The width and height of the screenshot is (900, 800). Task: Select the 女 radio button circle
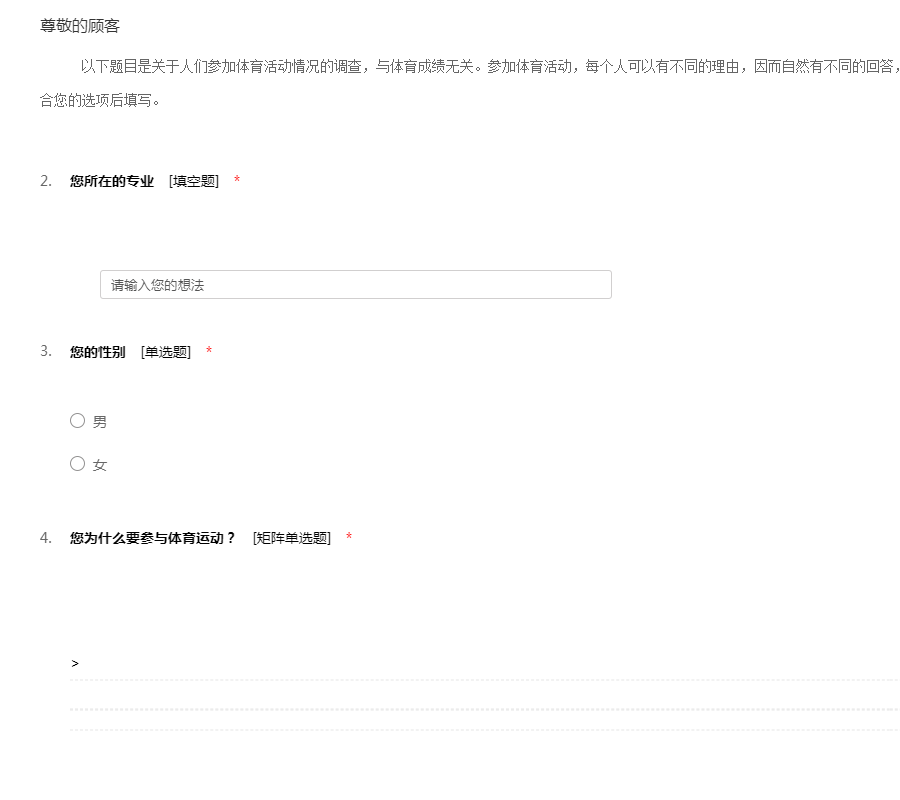point(77,464)
